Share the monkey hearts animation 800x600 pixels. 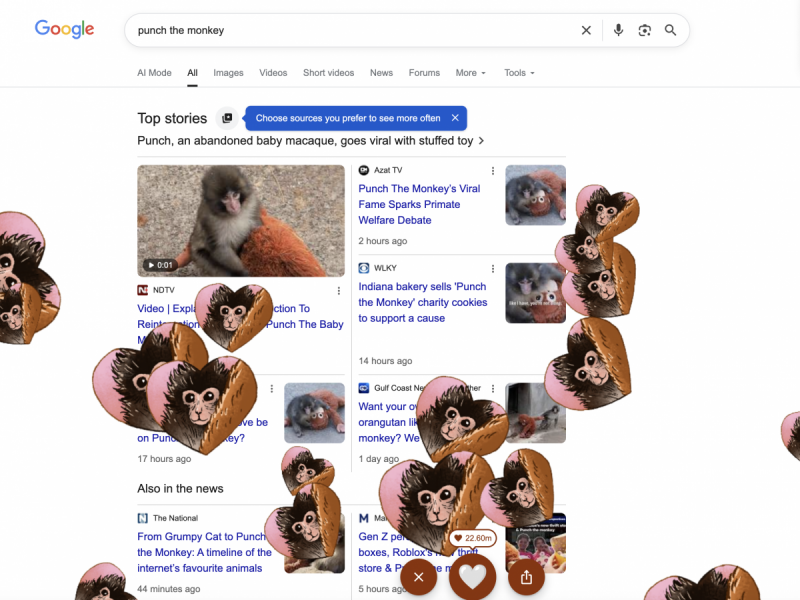(527, 577)
